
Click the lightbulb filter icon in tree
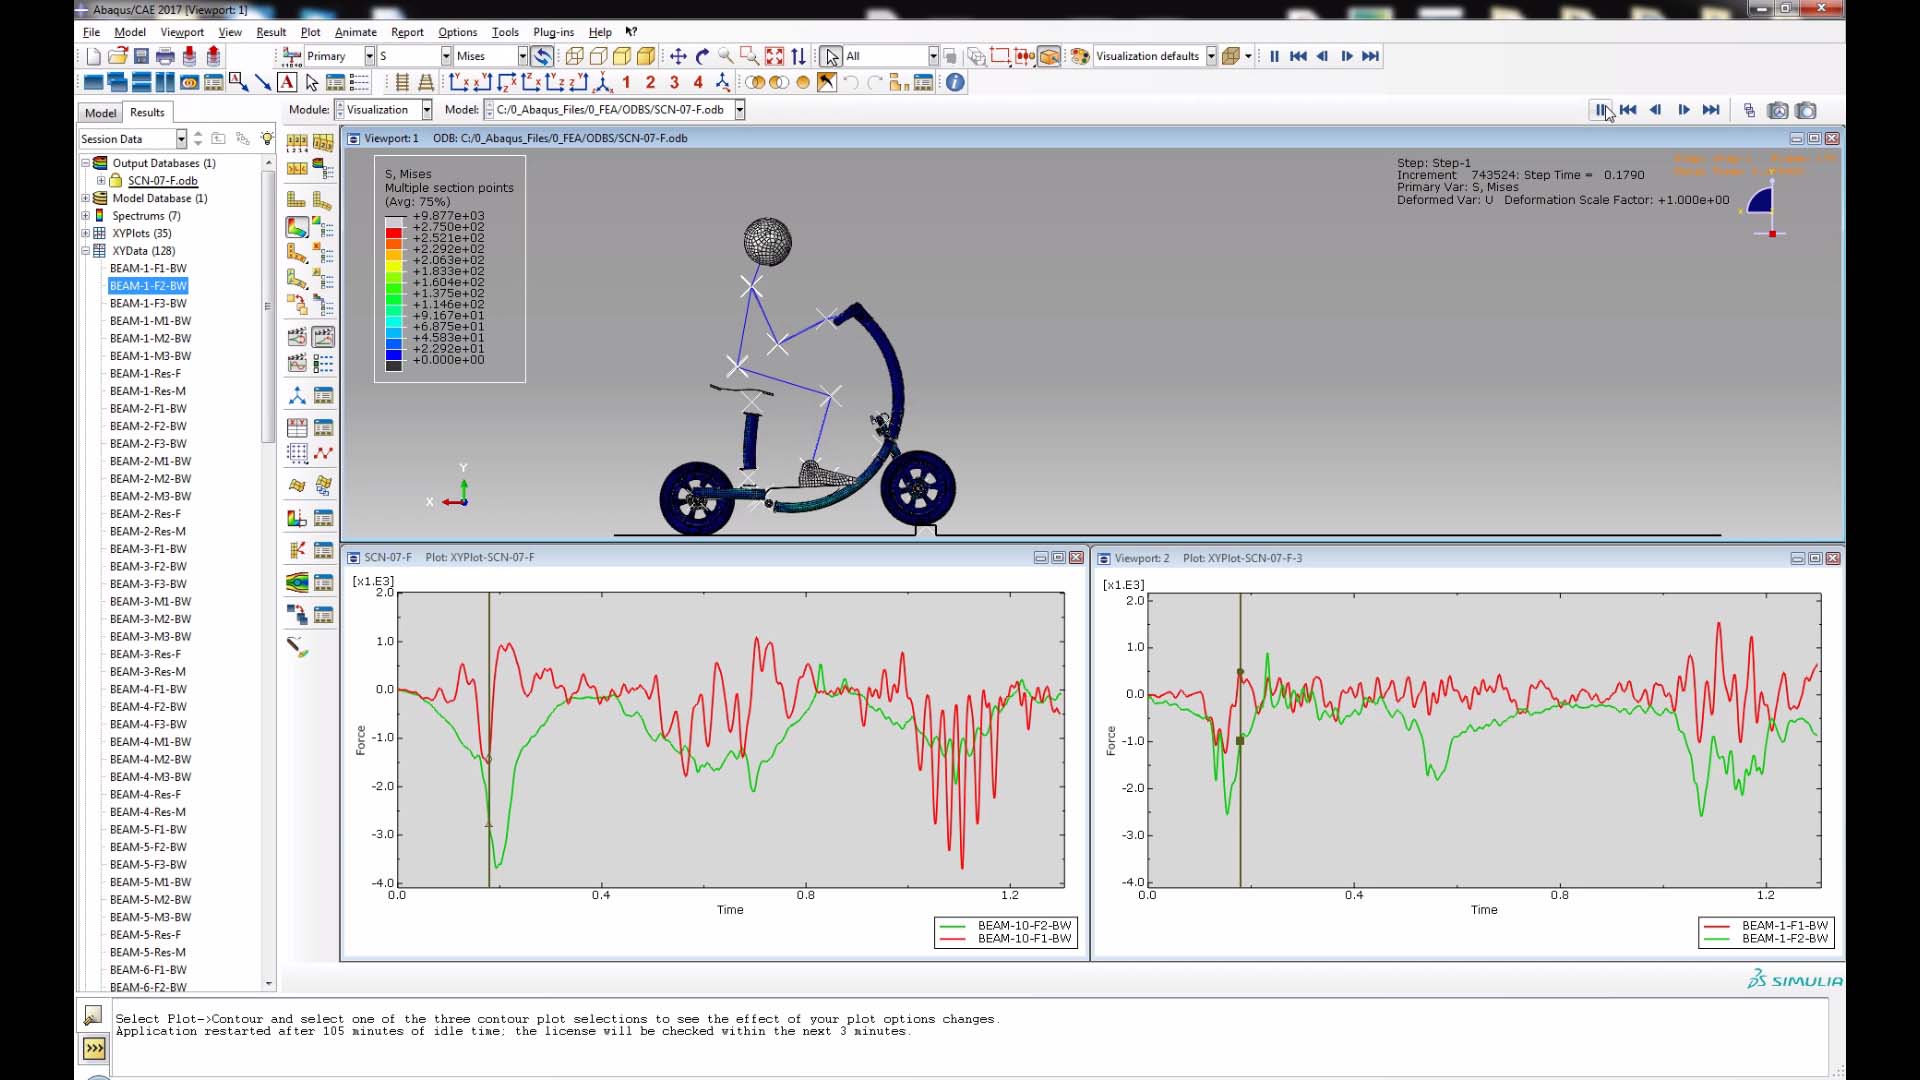pyautogui.click(x=266, y=139)
